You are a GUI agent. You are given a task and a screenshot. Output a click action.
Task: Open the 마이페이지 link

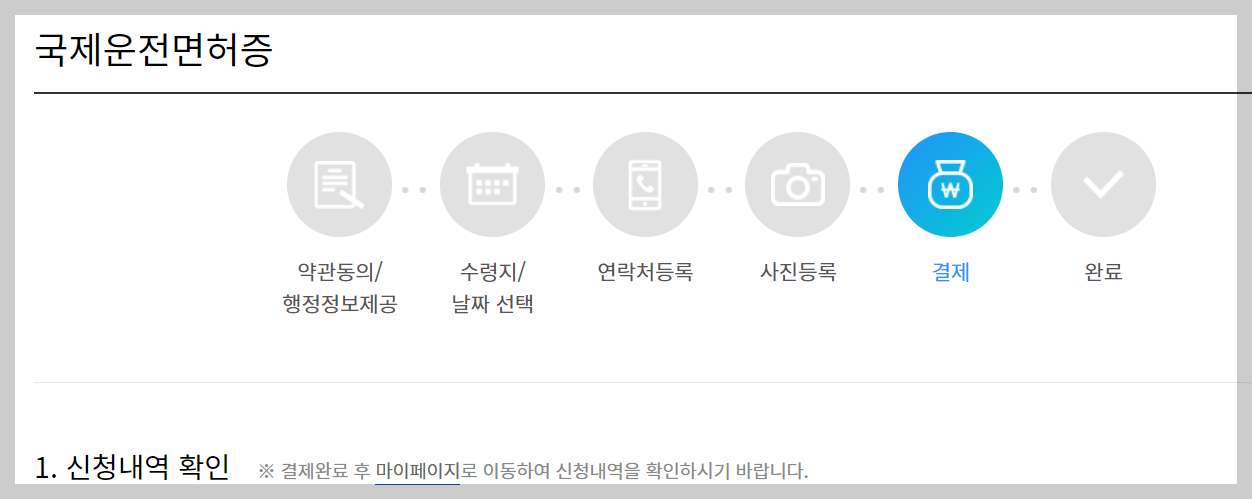[x=417, y=471]
